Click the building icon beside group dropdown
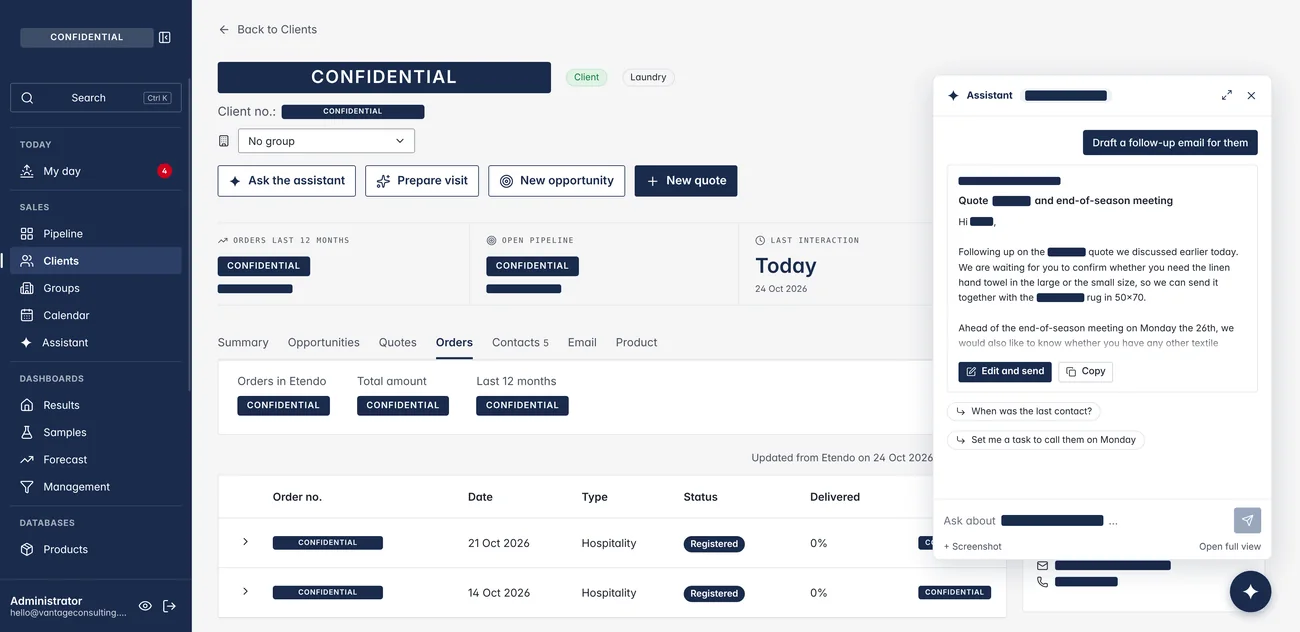This screenshot has width=1300, height=632. 224,141
